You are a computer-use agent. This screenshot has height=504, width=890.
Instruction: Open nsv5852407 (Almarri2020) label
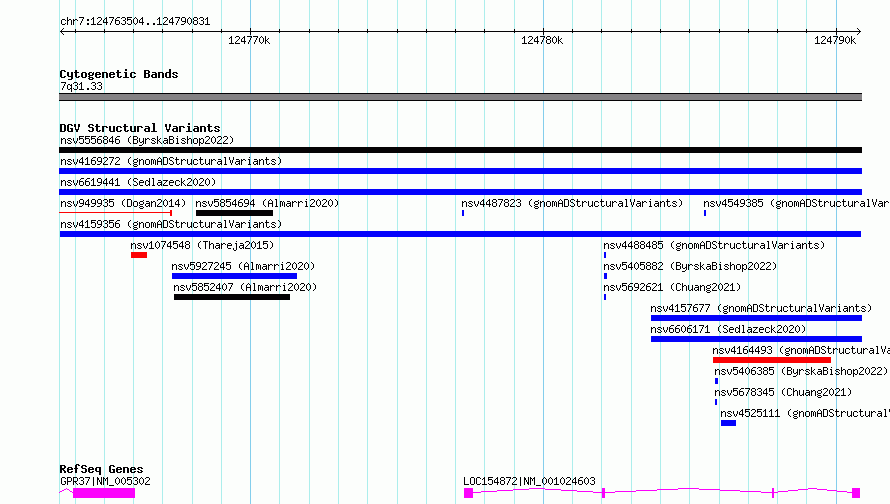[x=245, y=287]
